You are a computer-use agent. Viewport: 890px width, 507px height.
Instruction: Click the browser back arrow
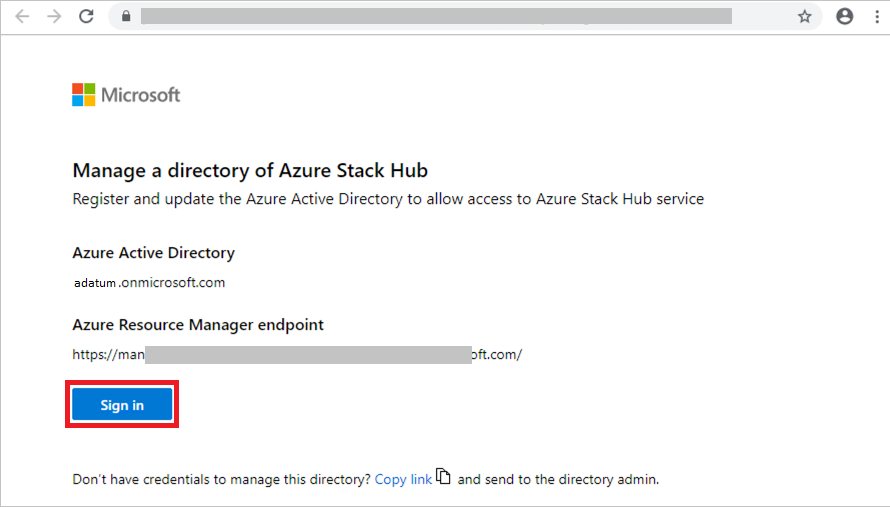click(22, 16)
